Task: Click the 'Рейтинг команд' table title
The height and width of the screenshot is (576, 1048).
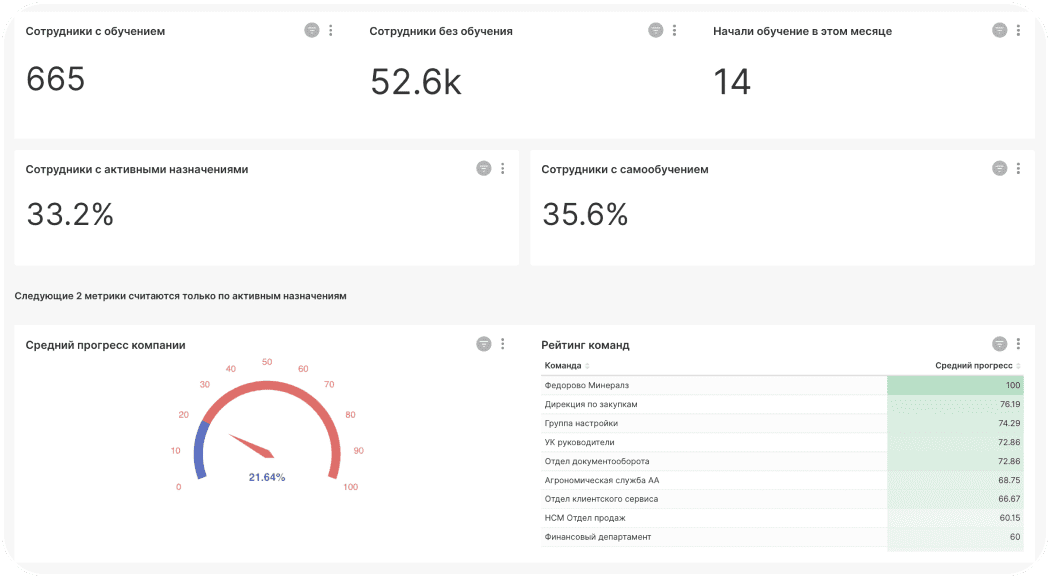Action: (x=585, y=345)
